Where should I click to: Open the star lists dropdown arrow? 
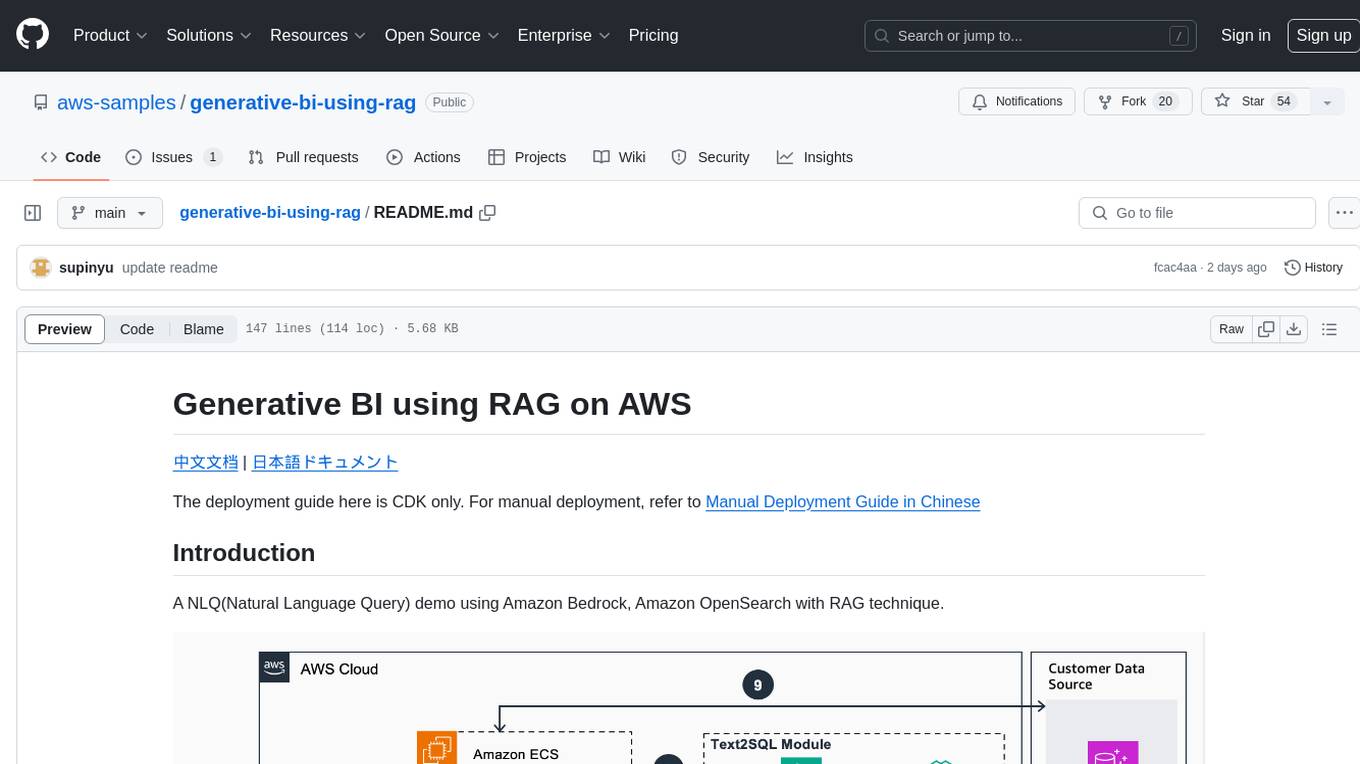point(1327,102)
